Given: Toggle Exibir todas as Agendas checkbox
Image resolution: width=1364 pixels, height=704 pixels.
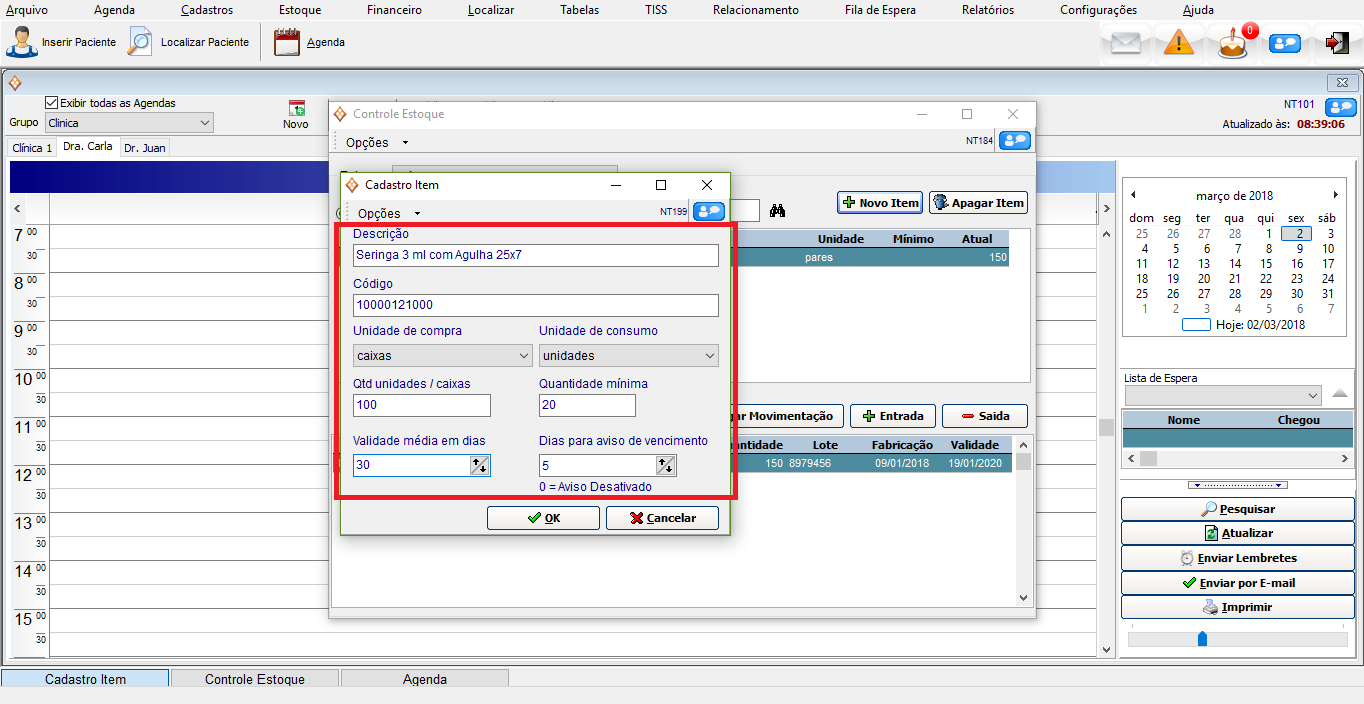Looking at the screenshot, I should pos(52,103).
